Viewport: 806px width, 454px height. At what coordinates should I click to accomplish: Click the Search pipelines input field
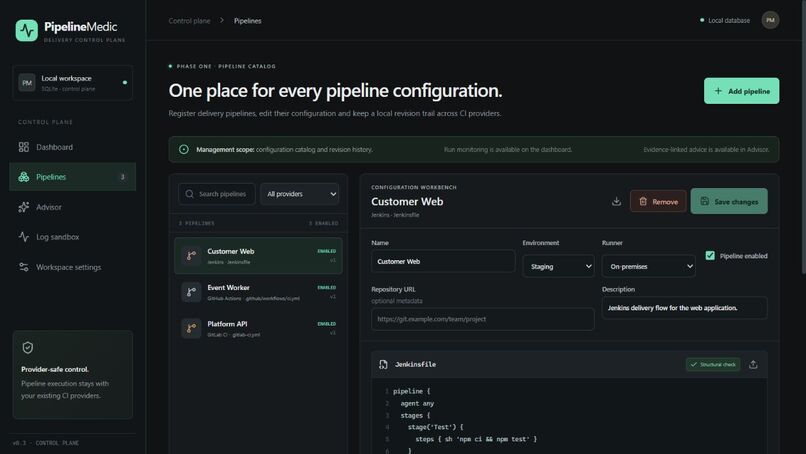(x=217, y=194)
